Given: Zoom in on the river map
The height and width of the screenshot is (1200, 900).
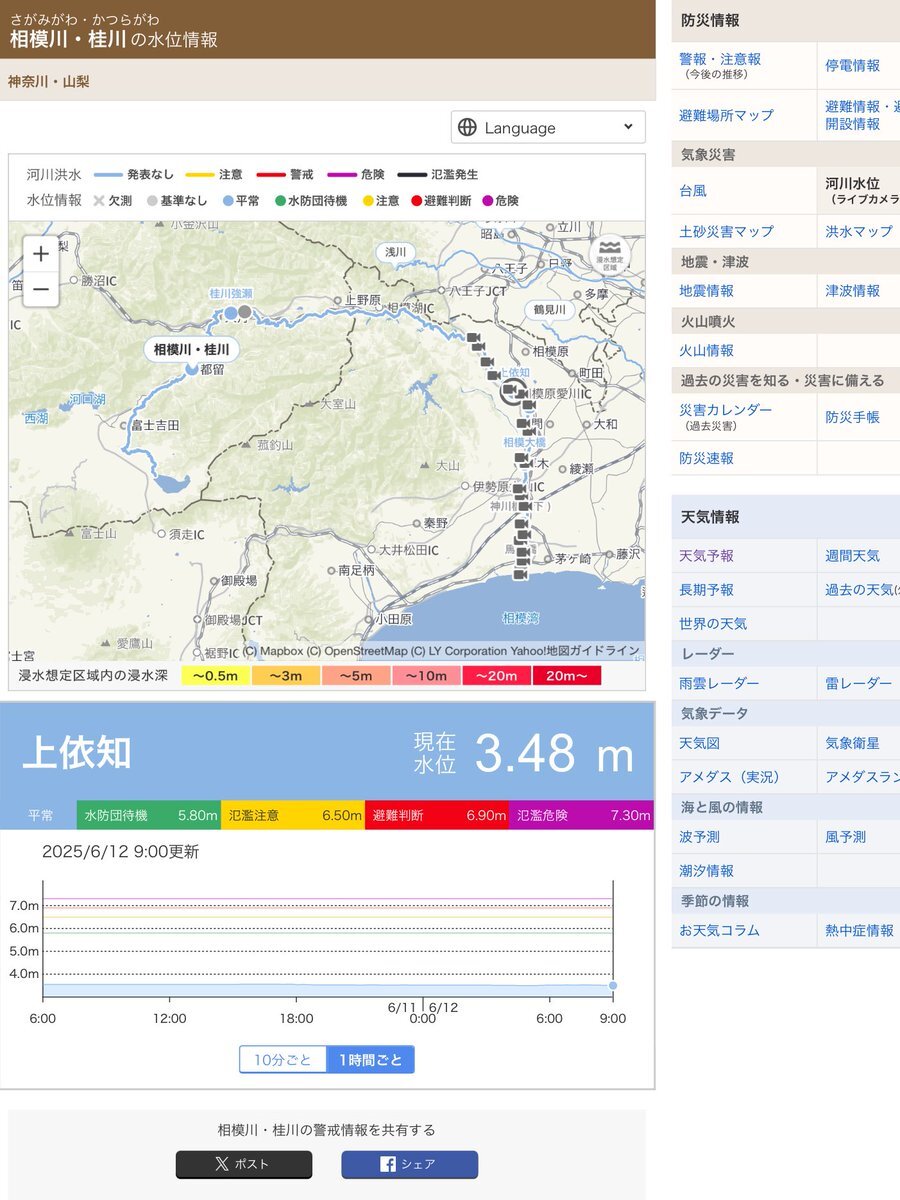Looking at the screenshot, I should (x=40, y=254).
